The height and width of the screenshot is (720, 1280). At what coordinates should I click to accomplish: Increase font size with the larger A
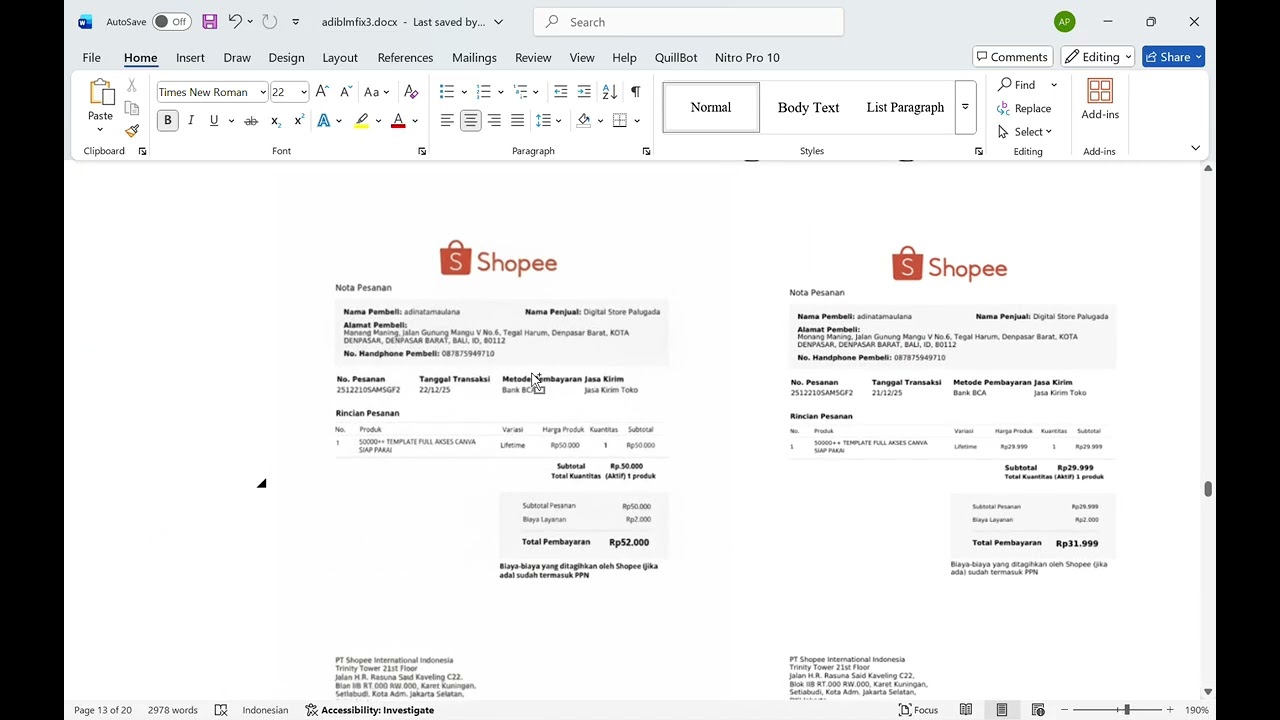coord(322,92)
